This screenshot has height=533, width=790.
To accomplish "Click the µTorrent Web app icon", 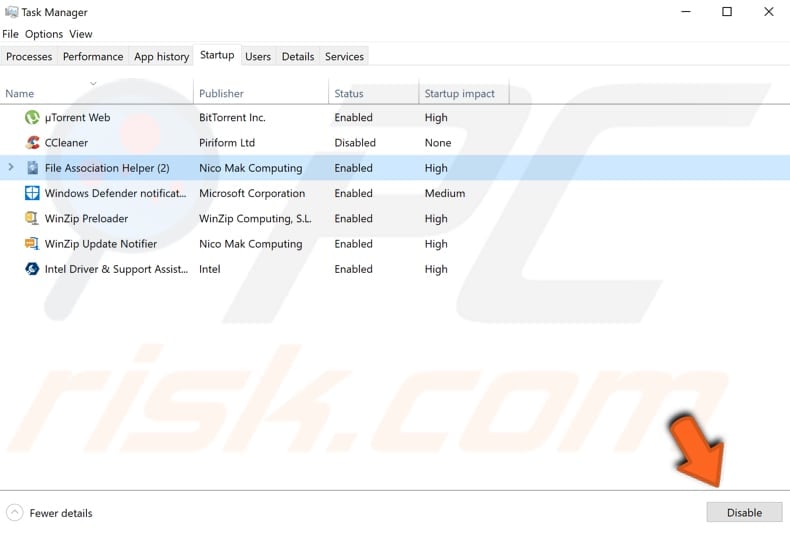I will (32, 117).
